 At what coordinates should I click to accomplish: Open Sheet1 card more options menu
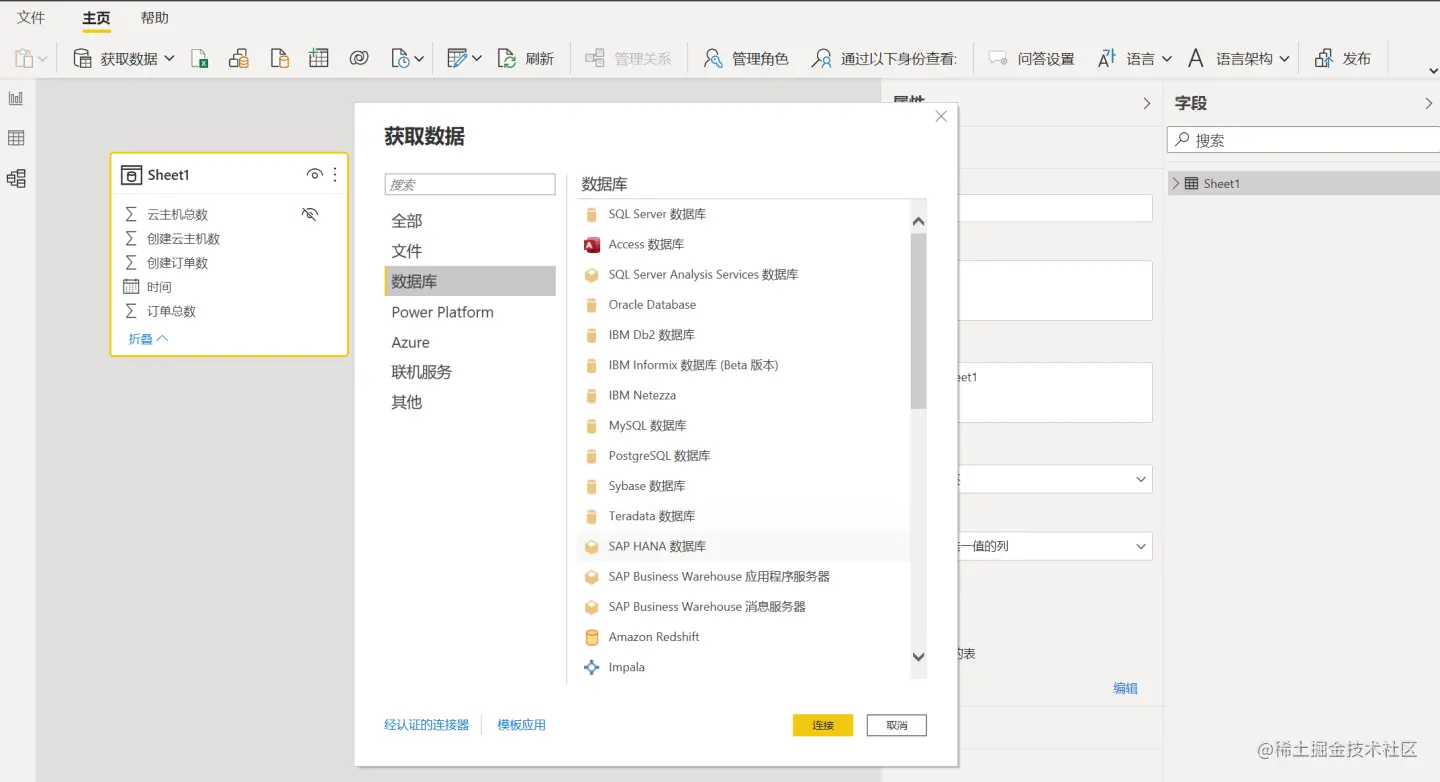point(335,175)
